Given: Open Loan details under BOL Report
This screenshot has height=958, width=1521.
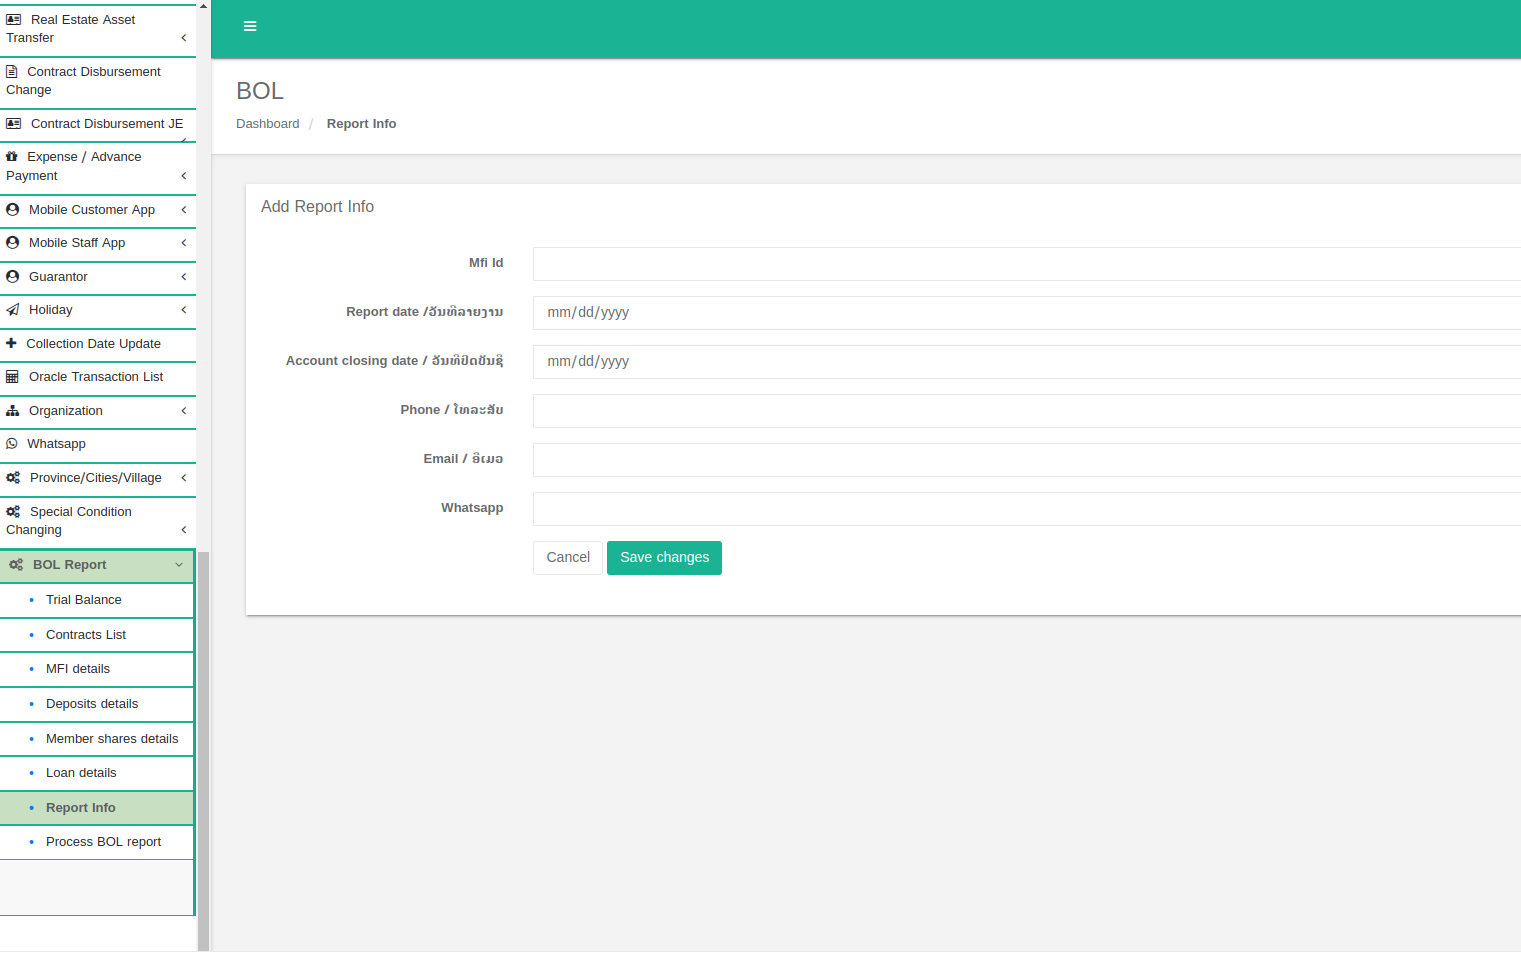Looking at the screenshot, I should 81,773.
